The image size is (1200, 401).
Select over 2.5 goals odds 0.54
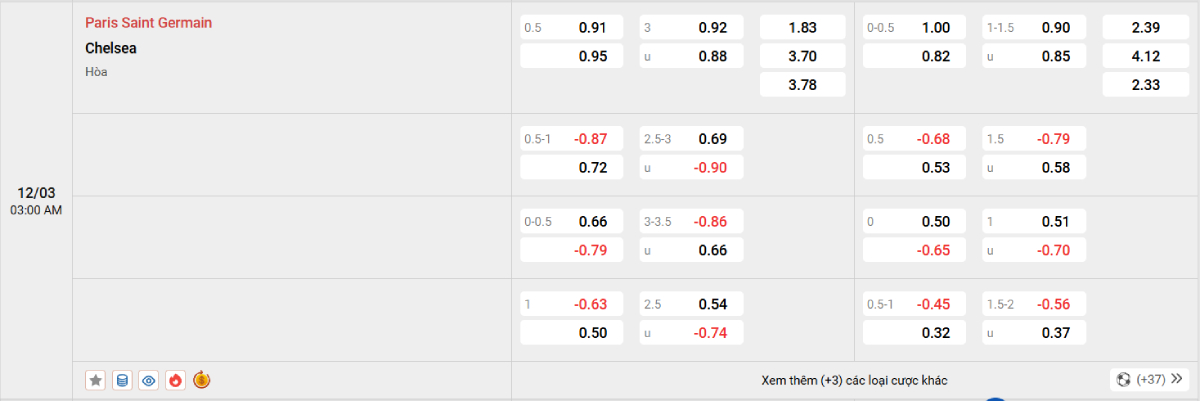[x=691, y=304]
